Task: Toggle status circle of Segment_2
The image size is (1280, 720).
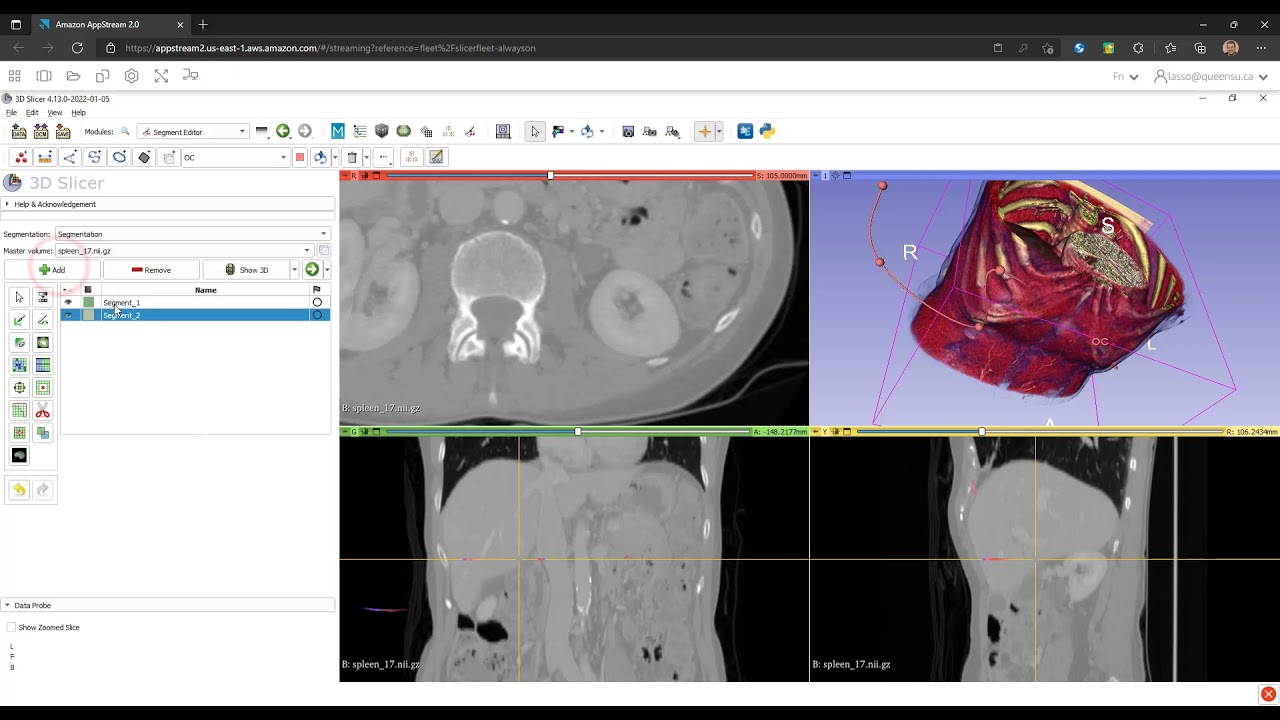Action: pos(317,315)
